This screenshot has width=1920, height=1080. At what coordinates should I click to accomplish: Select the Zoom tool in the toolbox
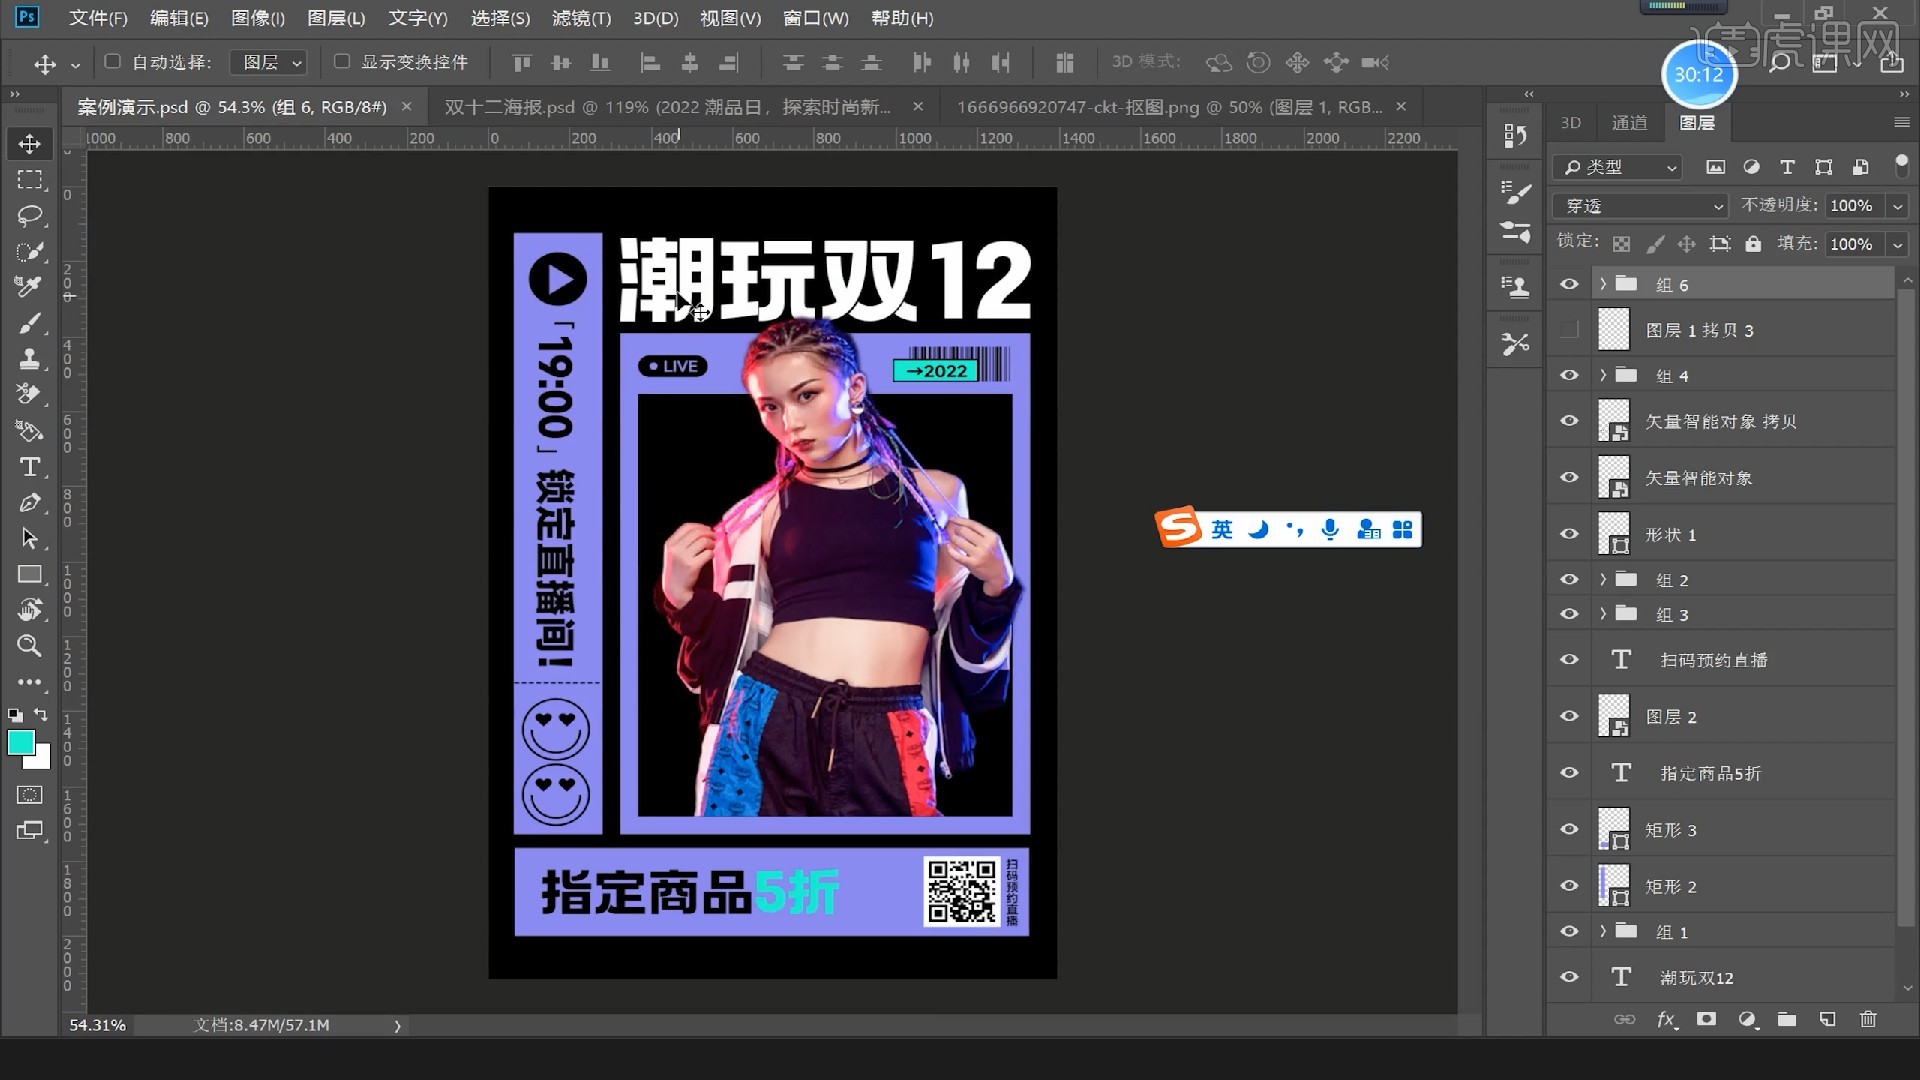click(x=29, y=646)
